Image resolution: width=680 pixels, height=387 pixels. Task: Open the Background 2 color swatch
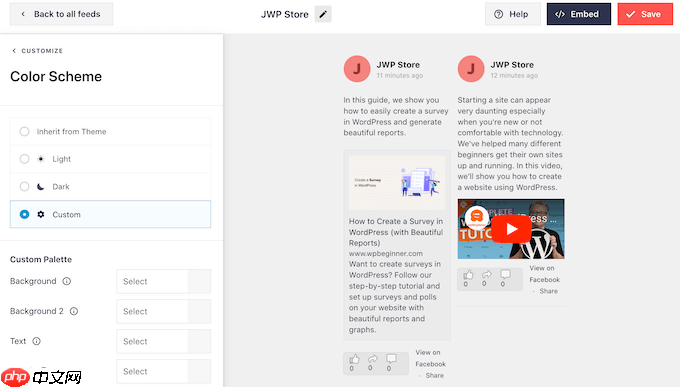coord(199,311)
